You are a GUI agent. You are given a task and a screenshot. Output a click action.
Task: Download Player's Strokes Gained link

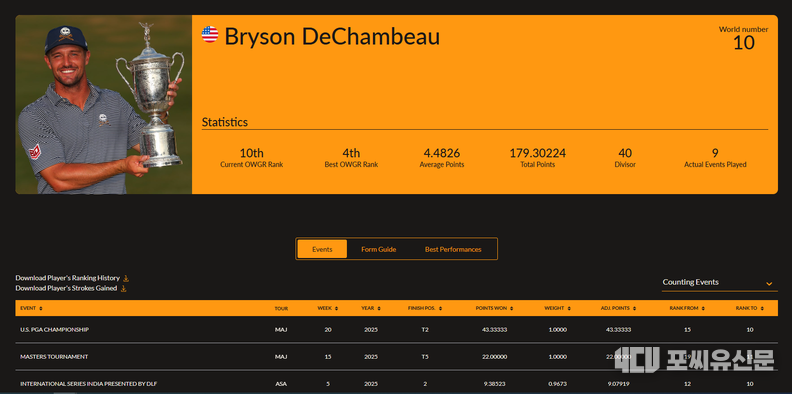click(x=66, y=288)
